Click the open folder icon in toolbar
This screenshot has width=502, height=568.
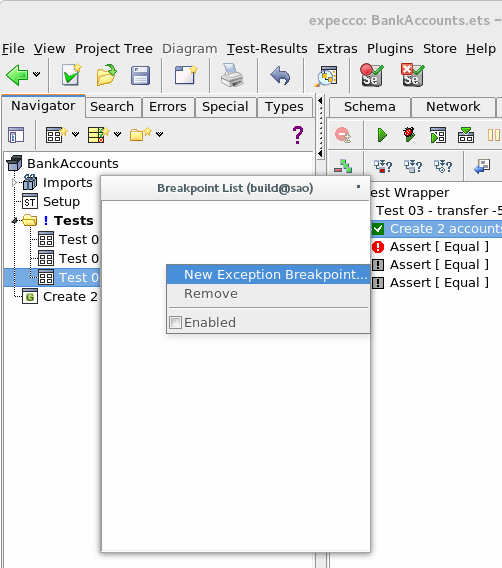pos(106,75)
